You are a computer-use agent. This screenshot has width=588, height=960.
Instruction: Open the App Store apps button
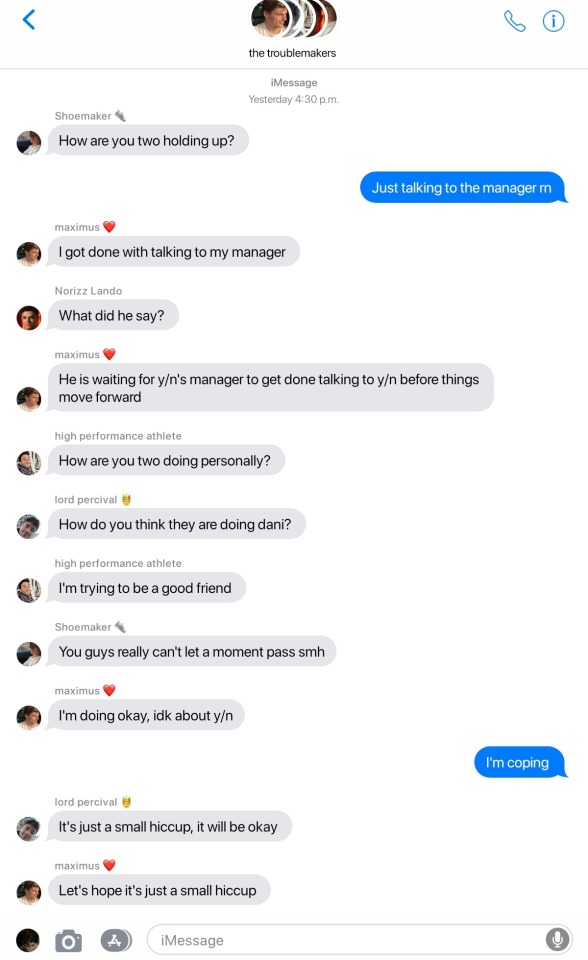click(116, 940)
